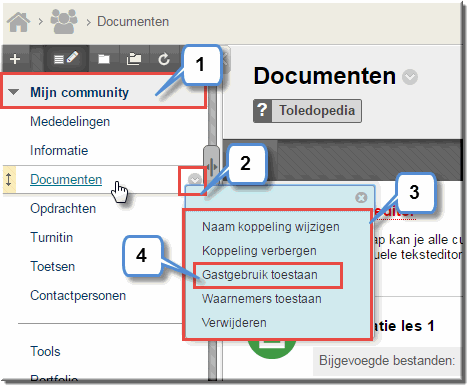
Task: Click the menu panel divider handle
Action: (211, 164)
